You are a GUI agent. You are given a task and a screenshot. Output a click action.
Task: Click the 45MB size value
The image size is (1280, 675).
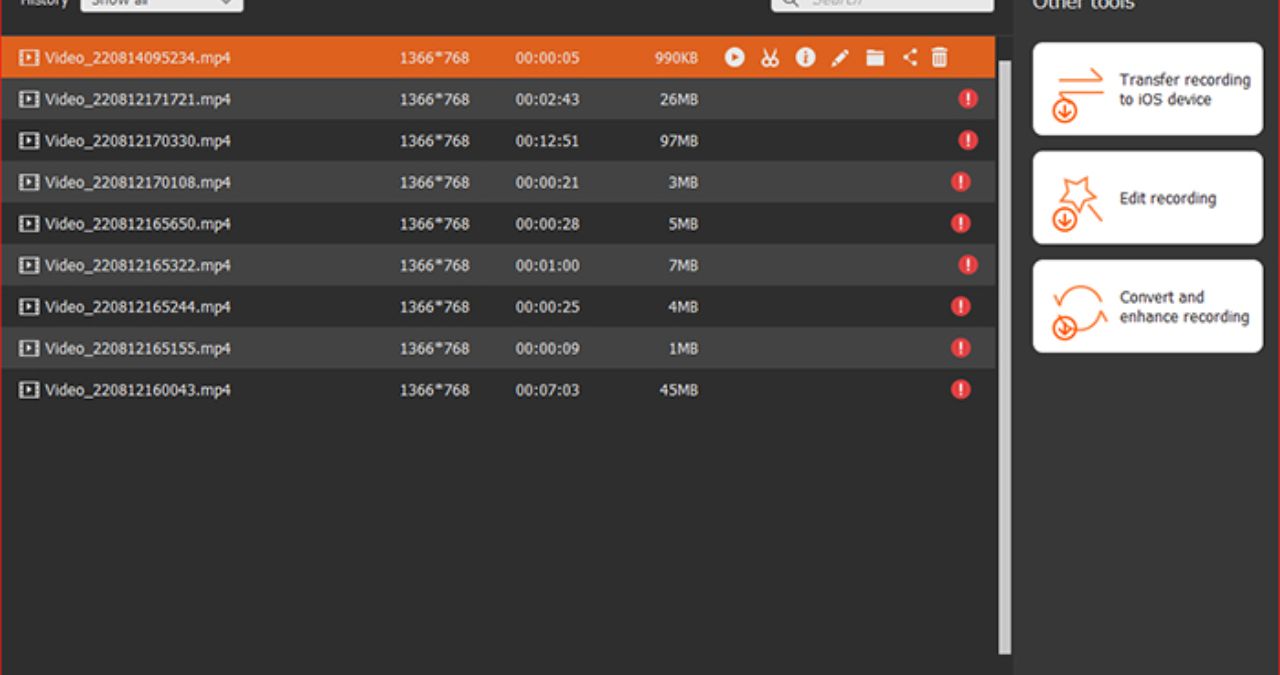click(679, 390)
